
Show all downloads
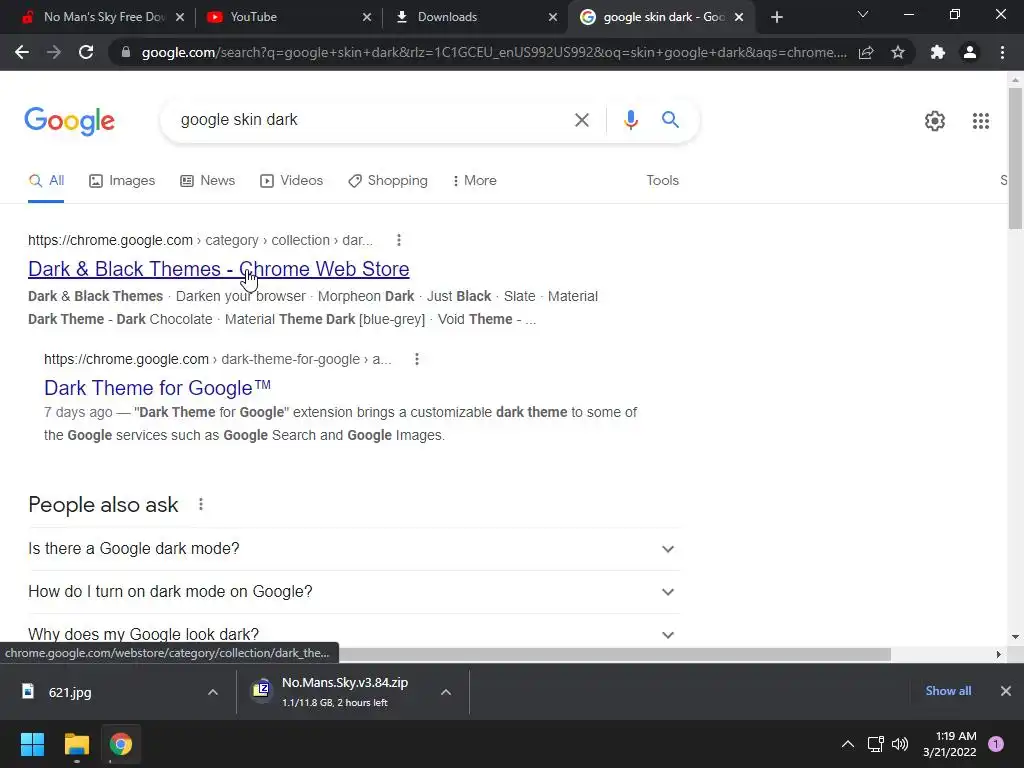948,691
